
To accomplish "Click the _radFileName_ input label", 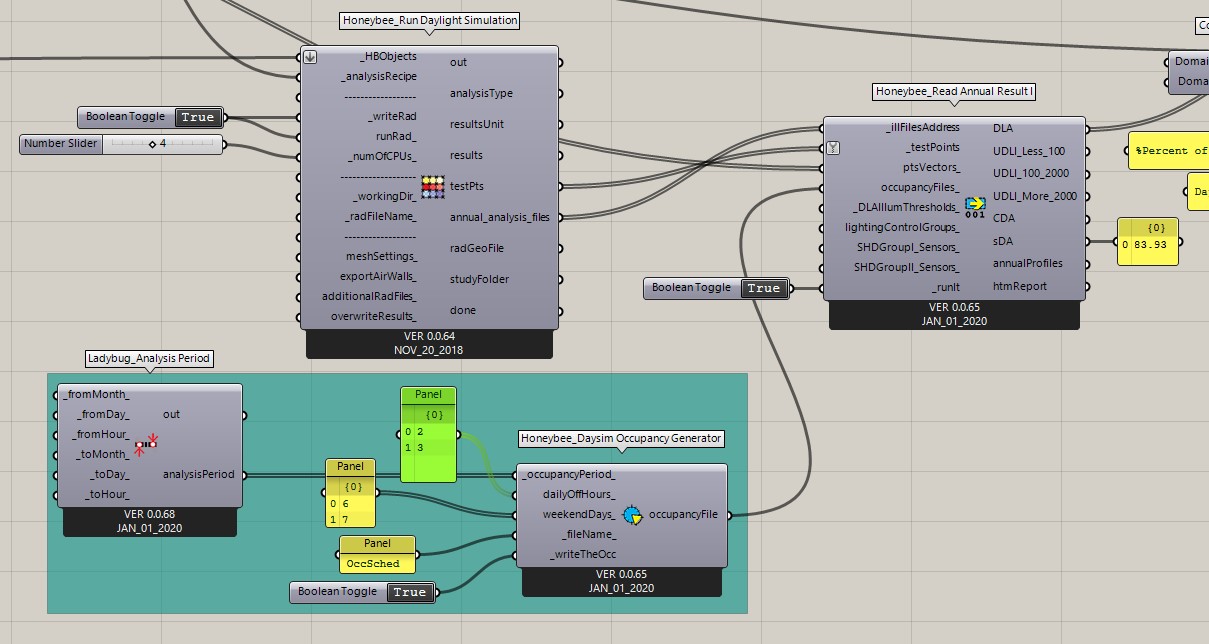I will tap(378, 216).
